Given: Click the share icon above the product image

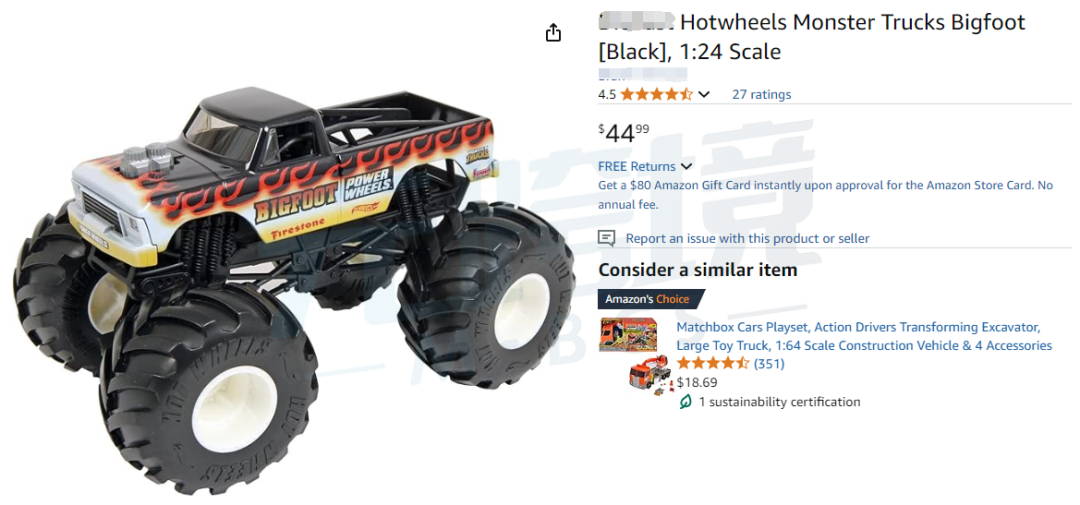Looking at the screenshot, I should [x=553, y=32].
